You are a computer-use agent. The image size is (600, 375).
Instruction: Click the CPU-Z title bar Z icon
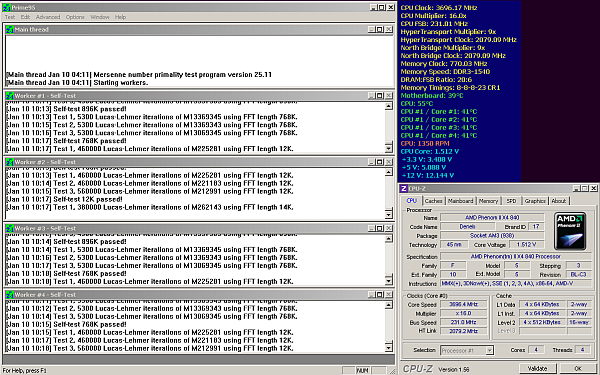click(x=404, y=188)
